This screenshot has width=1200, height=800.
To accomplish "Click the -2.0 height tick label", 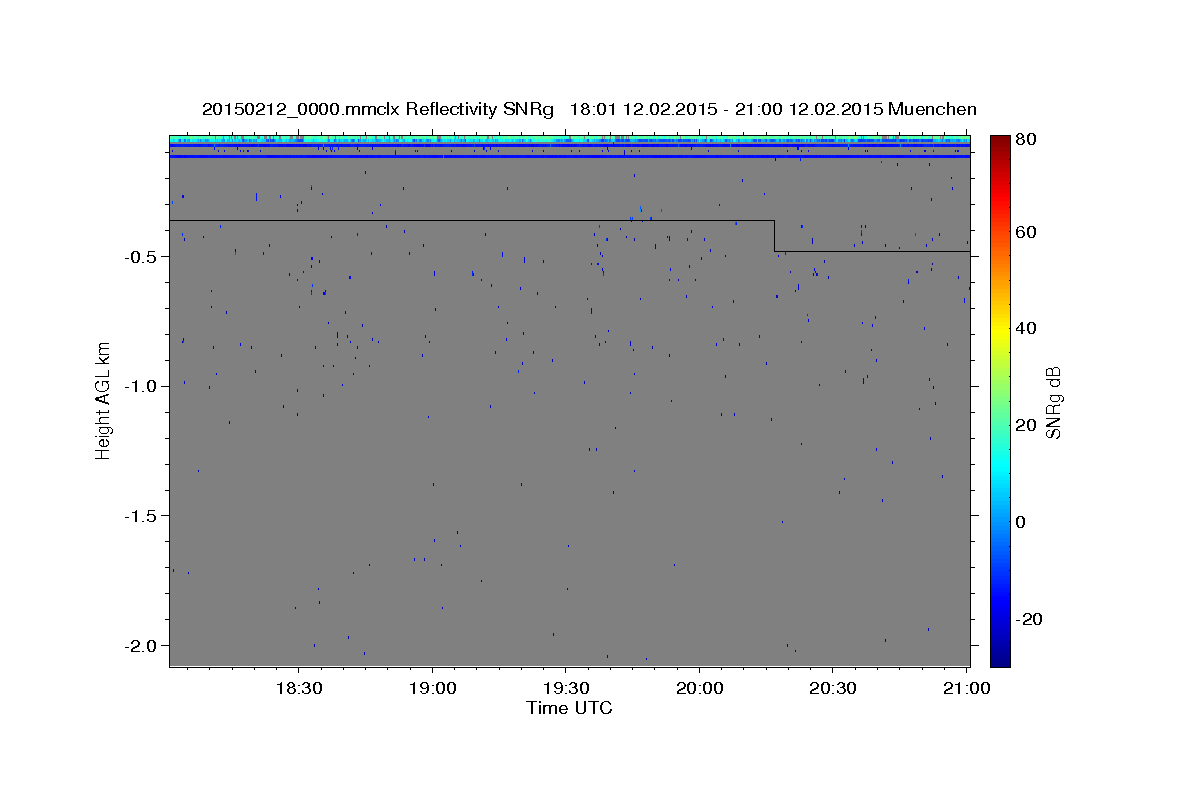I will pyautogui.click(x=140, y=646).
